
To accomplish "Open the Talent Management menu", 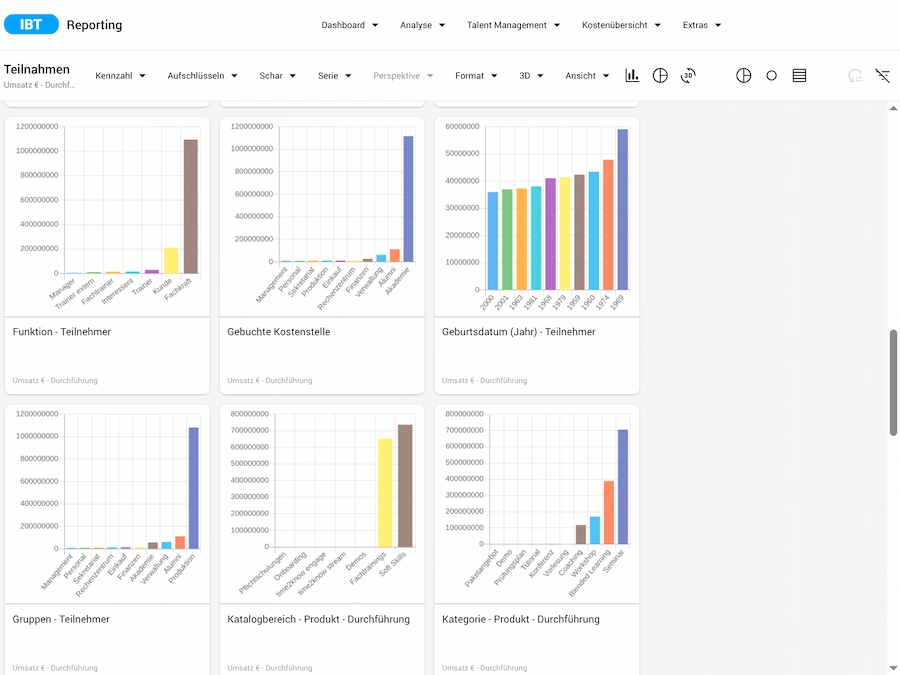I will pyautogui.click(x=513, y=25).
